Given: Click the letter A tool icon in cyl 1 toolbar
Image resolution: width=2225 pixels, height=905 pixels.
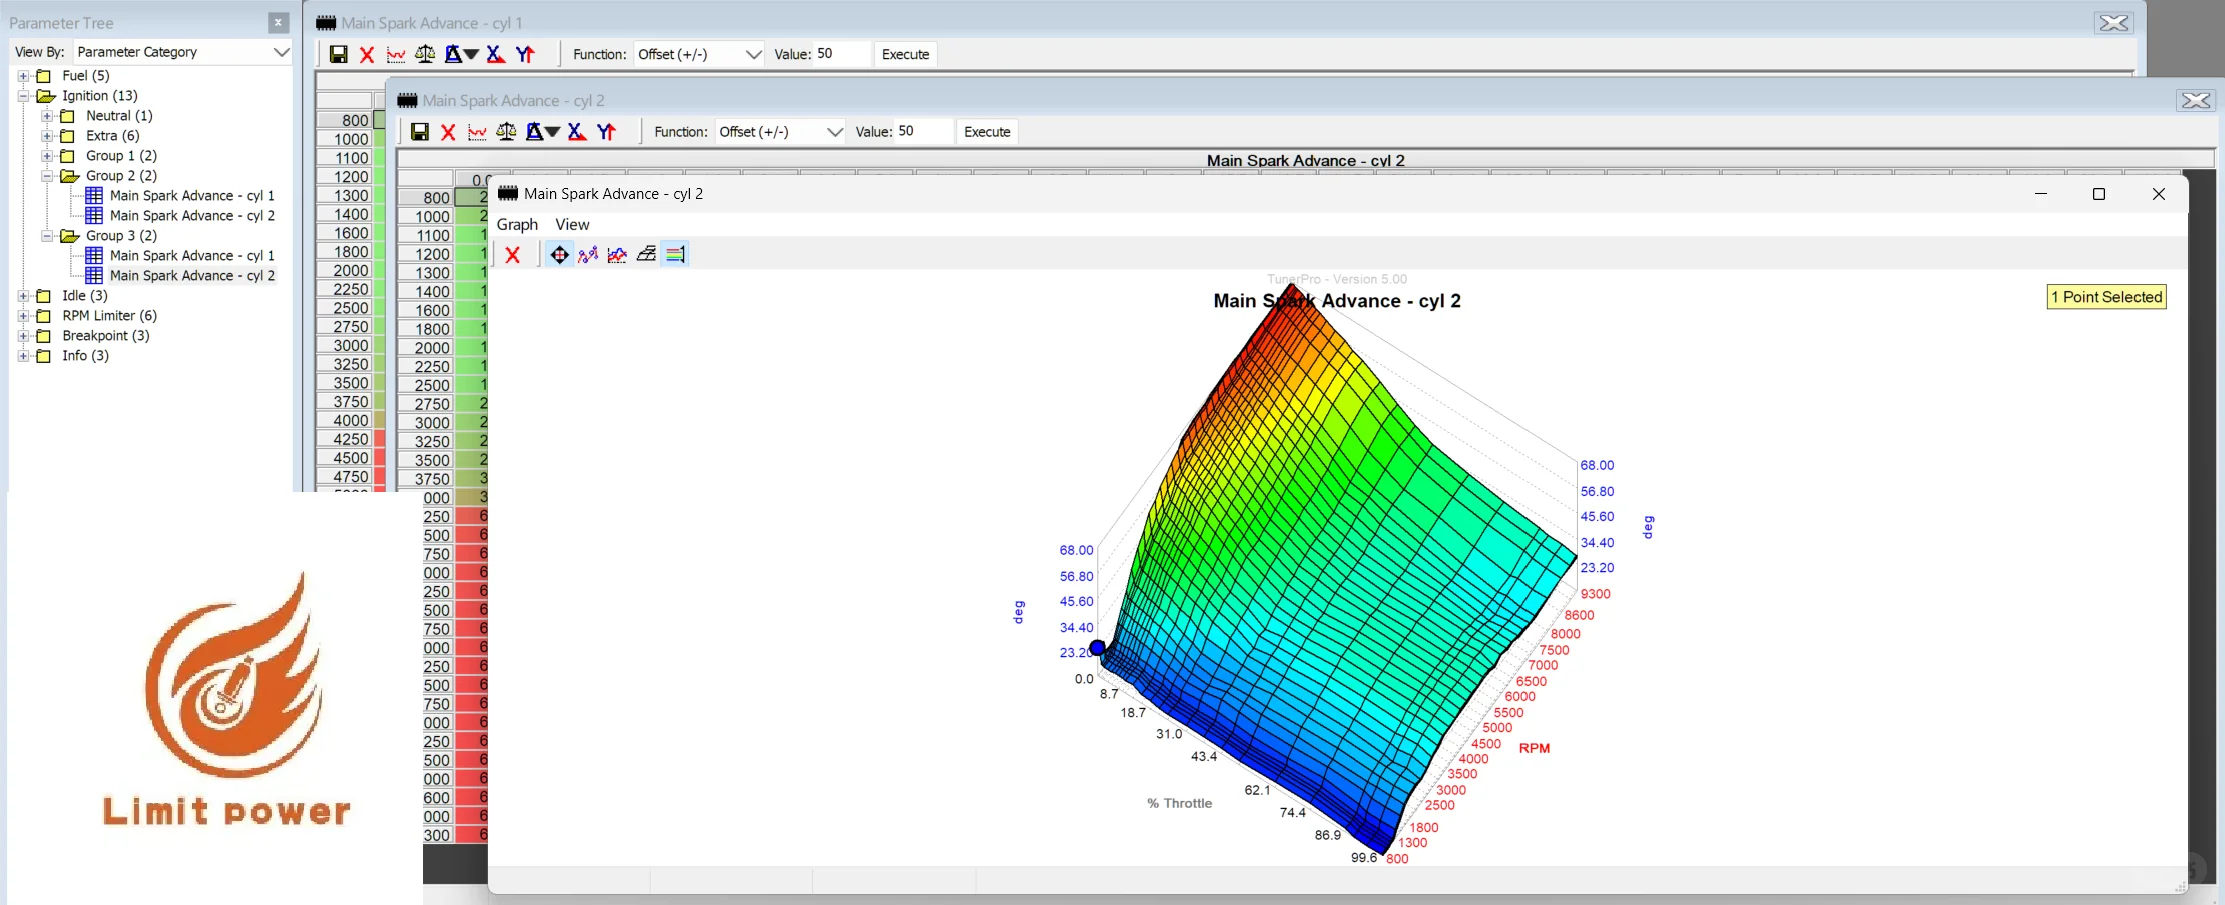Looking at the screenshot, I should (x=453, y=54).
